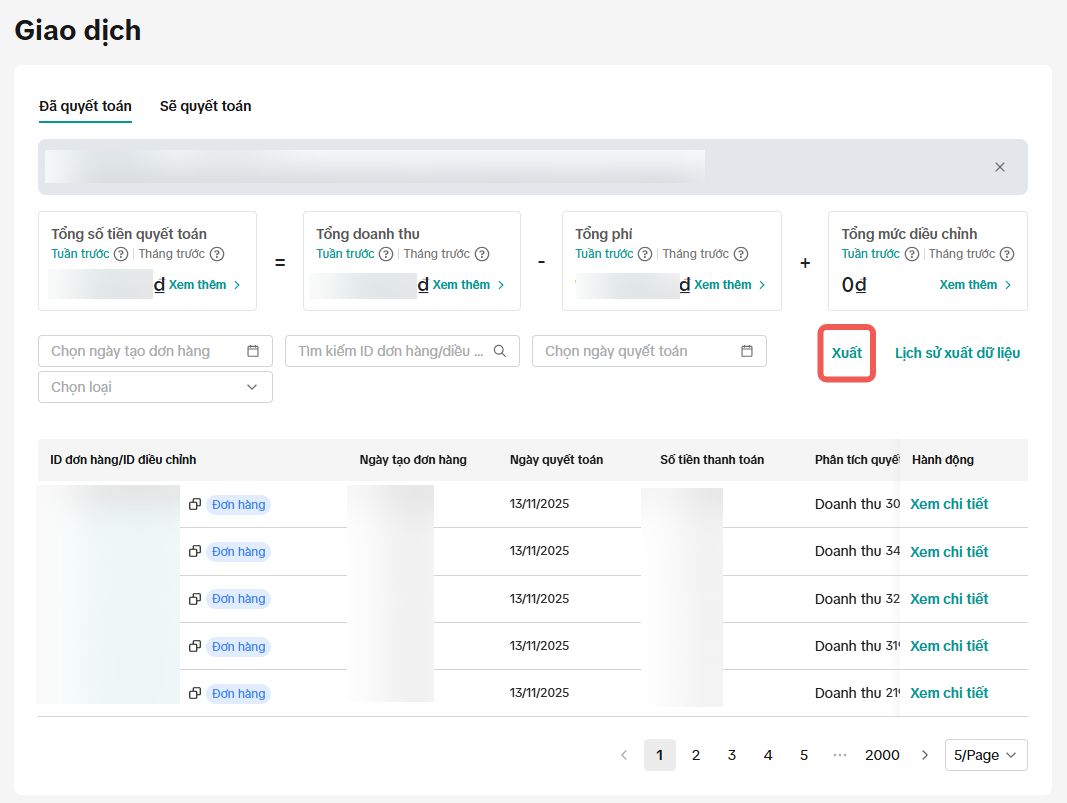Jump to page 2000 in pagination
The image size is (1067, 803).
pyautogui.click(x=882, y=755)
